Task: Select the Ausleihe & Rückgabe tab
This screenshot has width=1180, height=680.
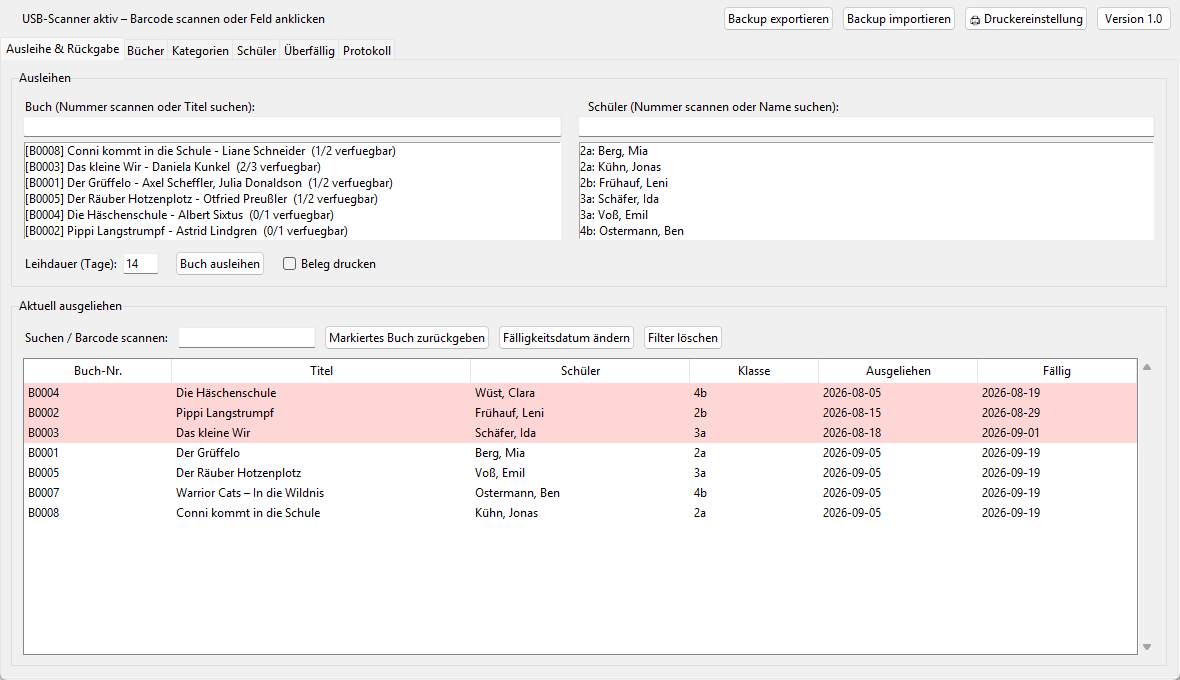Action: click(62, 49)
